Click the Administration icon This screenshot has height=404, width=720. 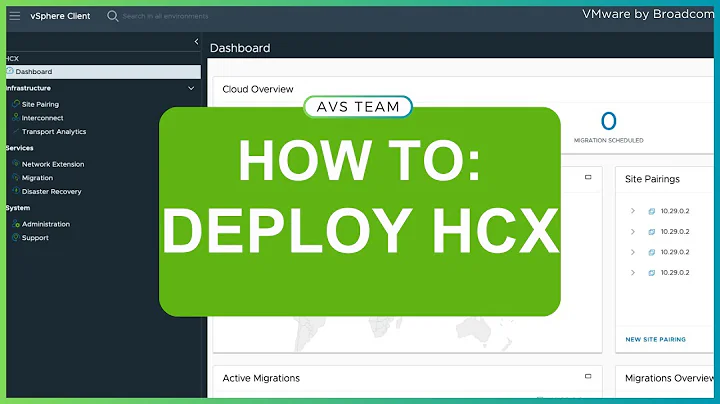(x=16, y=224)
